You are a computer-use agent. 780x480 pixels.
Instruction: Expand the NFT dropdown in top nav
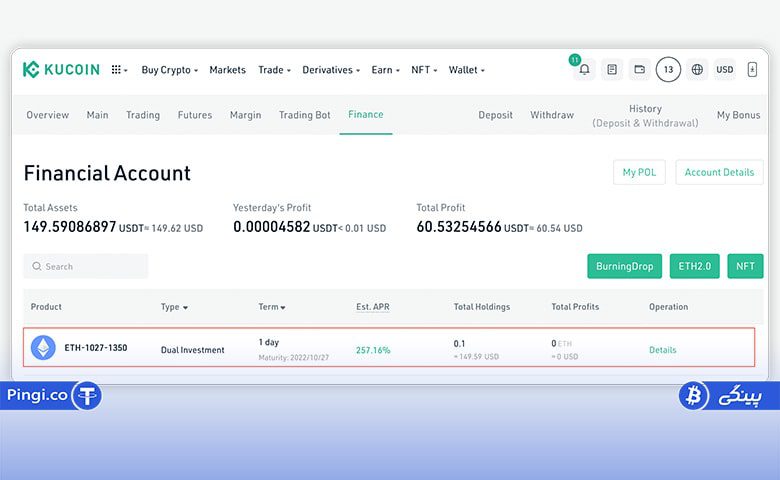click(x=424, y=70)
